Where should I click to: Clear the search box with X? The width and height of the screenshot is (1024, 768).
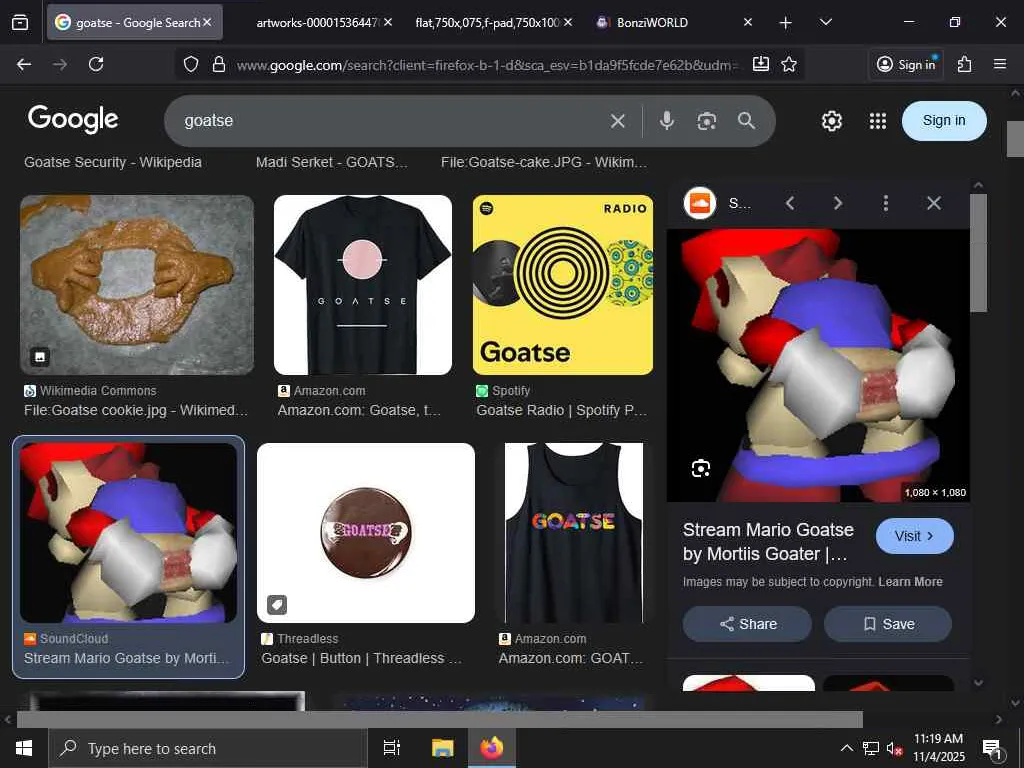[x=618, y=121]
